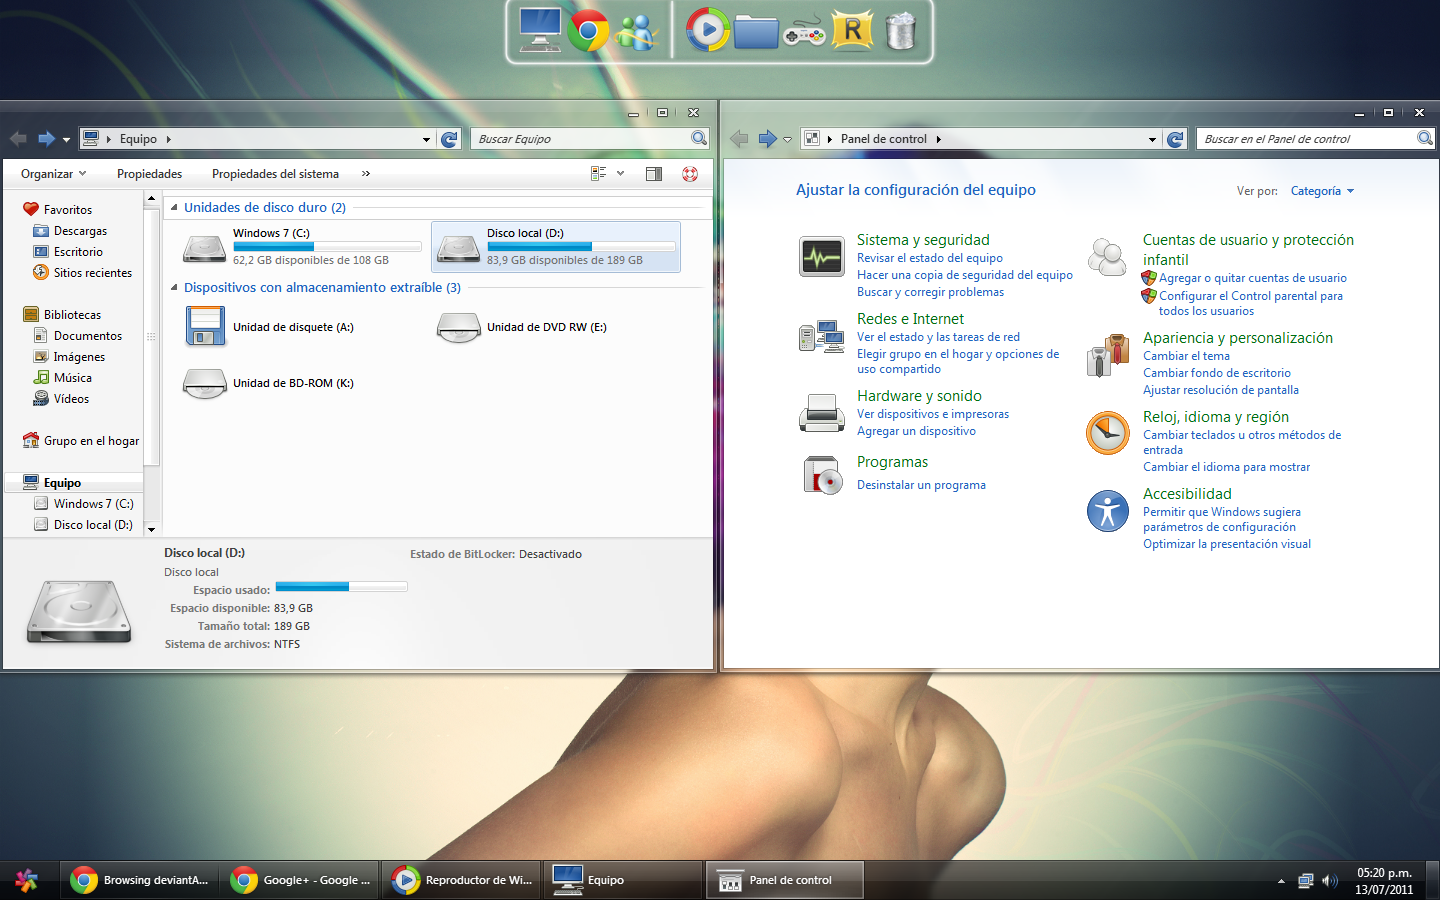Select the Disco local (D:) drive
Image resolution: width=1440 pixels, height=900 pixels.
click(556, 247)
